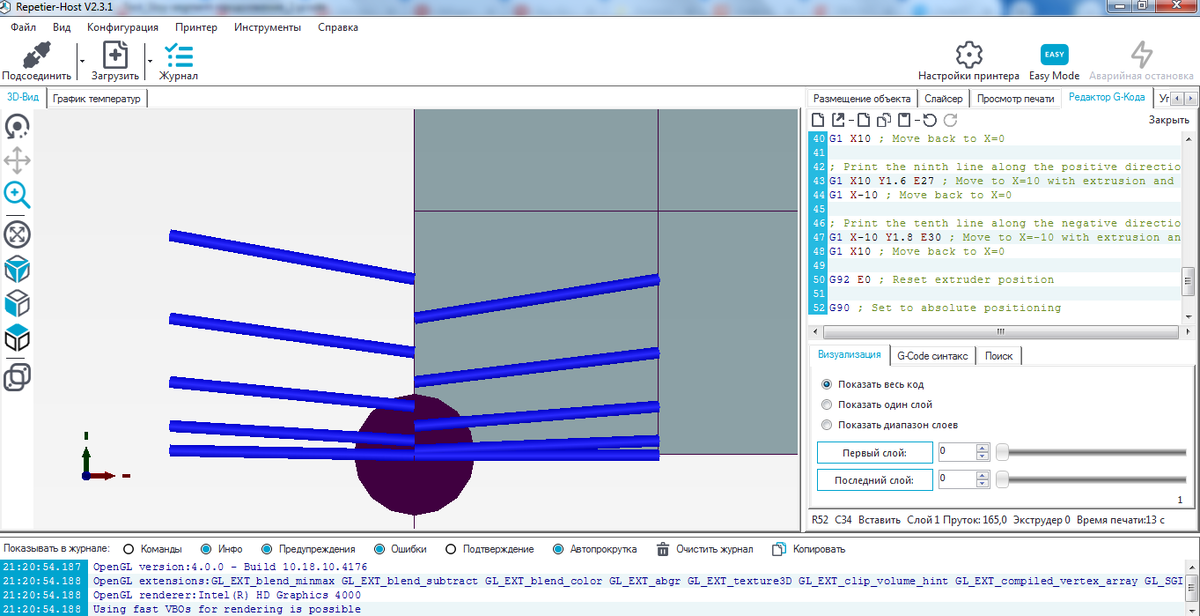Switch to 'Слайсер' tab

coord(943,98)
